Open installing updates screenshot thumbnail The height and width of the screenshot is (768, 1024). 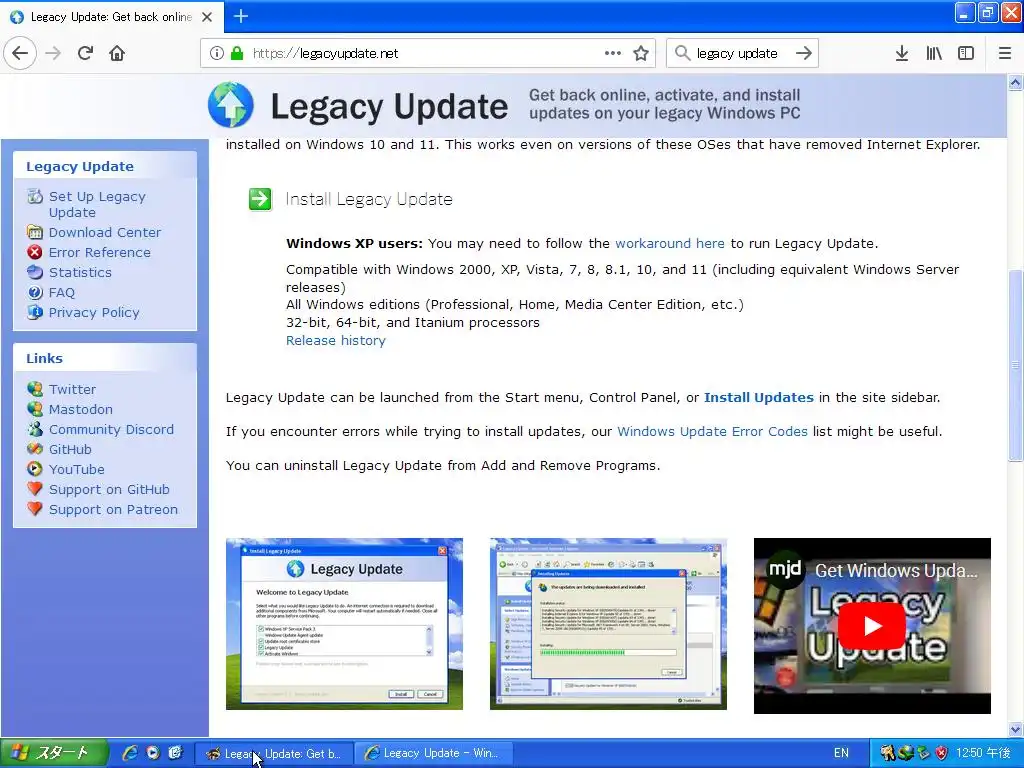[x=608, y=624]
